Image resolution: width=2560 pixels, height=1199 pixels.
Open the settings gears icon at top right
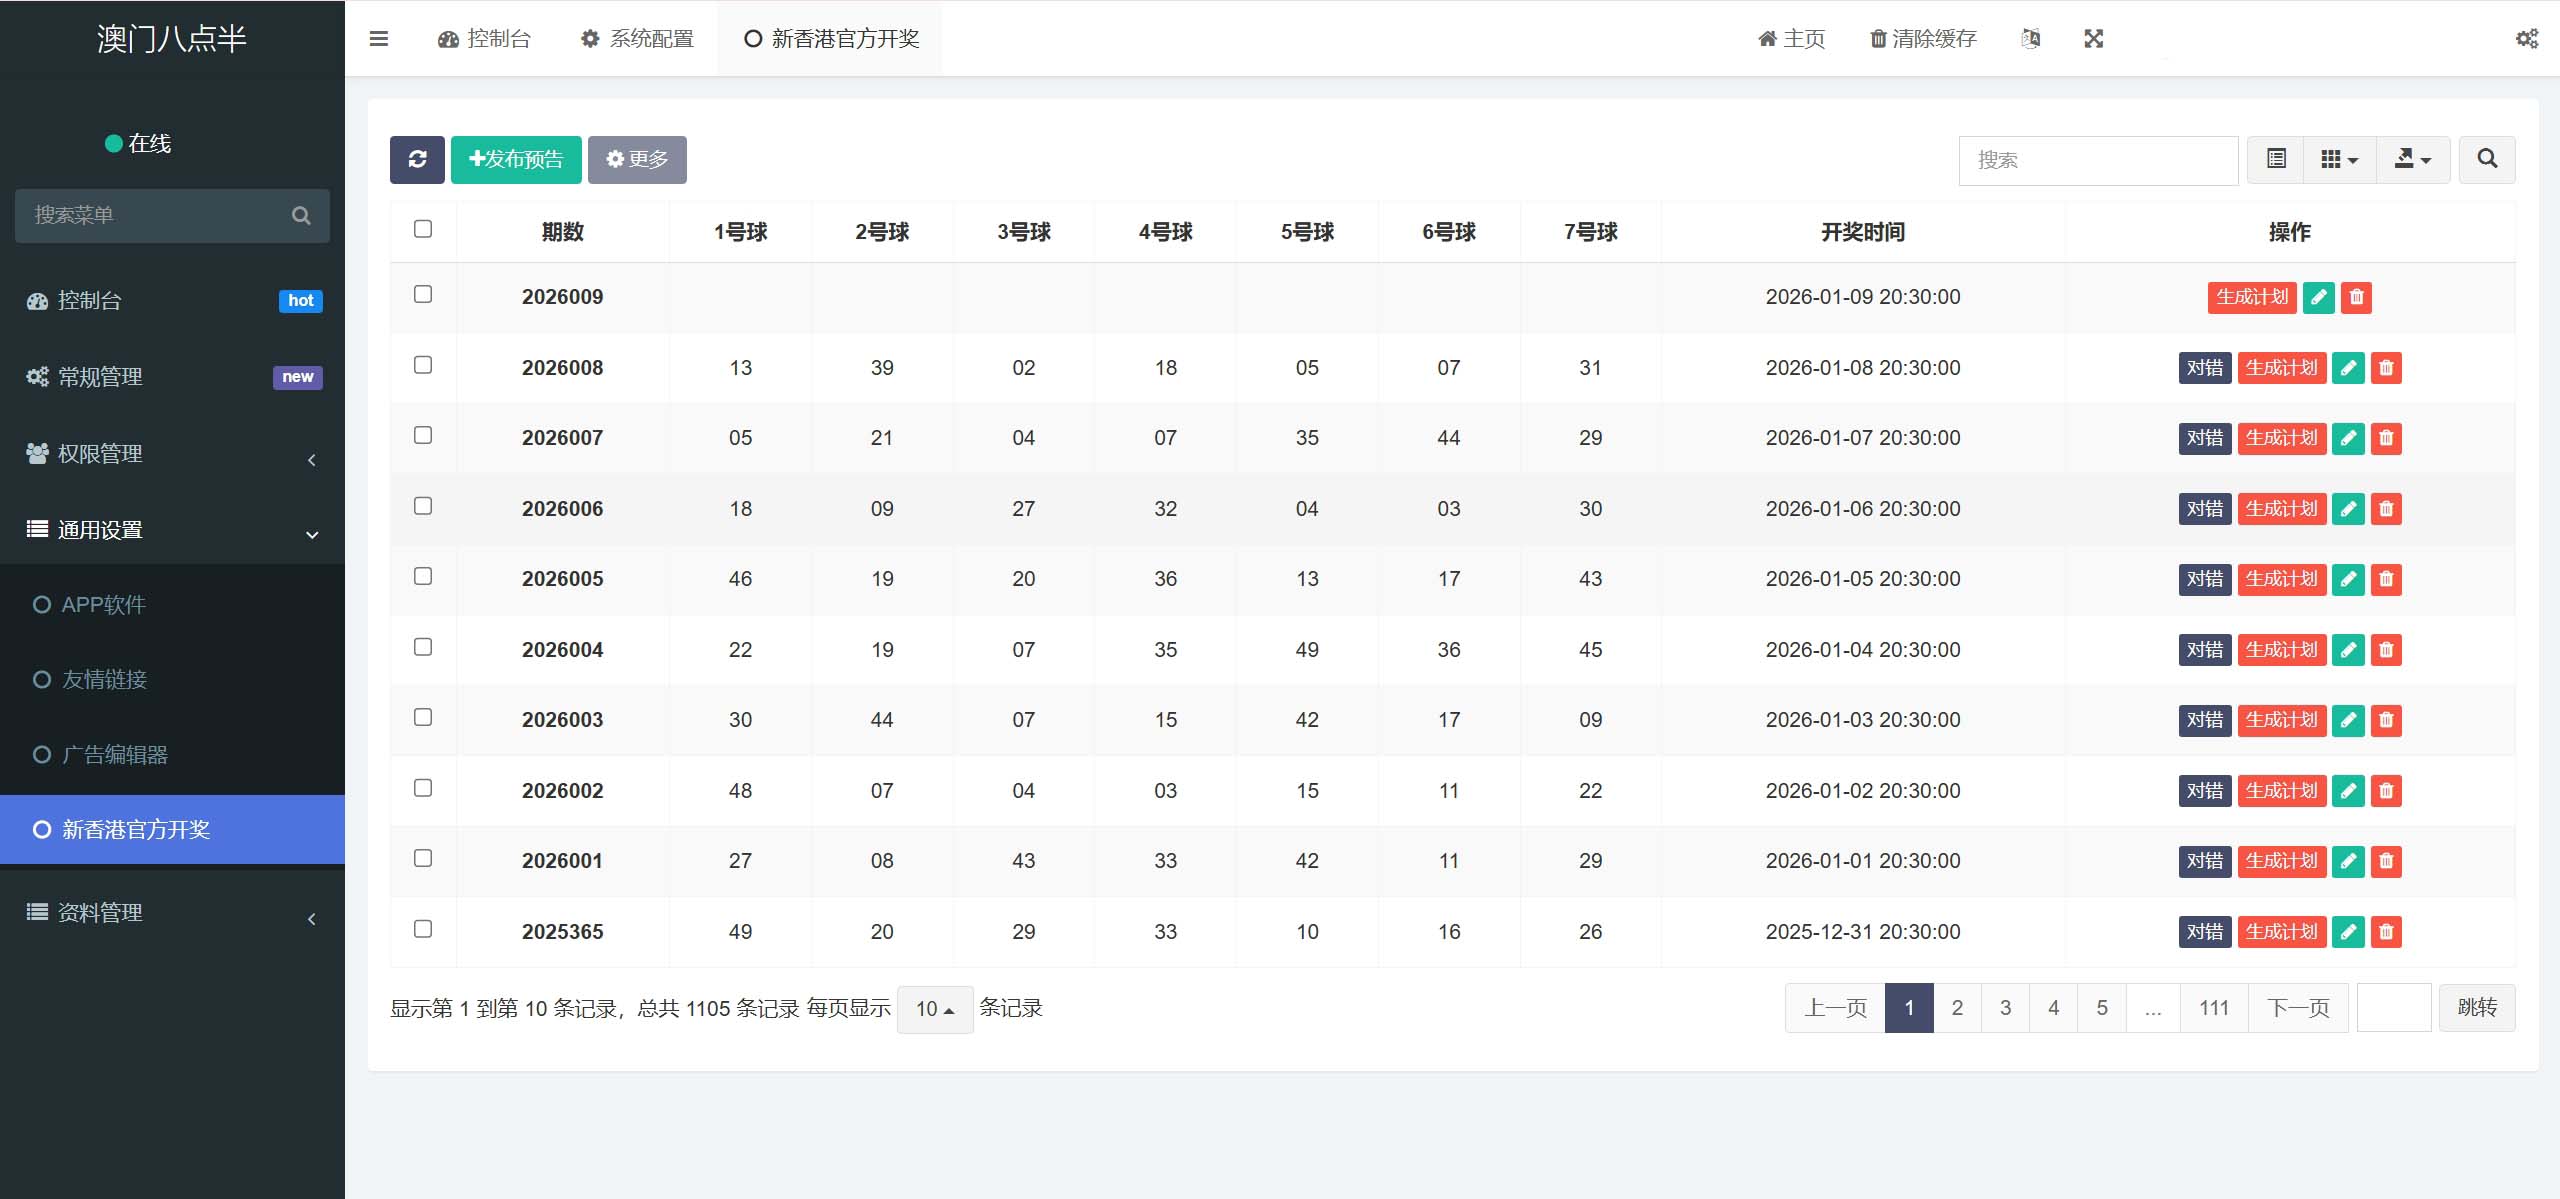[2526, 39]
